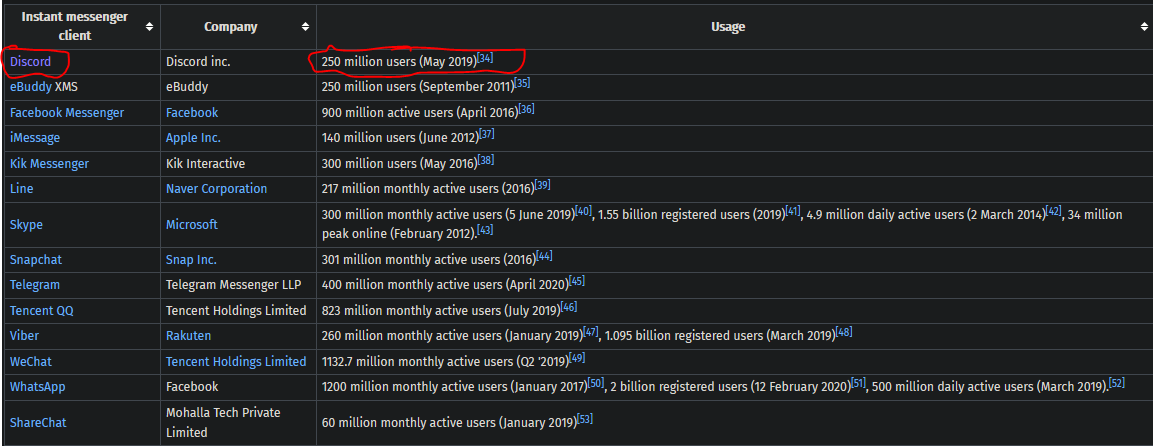This screenshot has height=446, width=1153.
Task: Open the ShareChat link
Action: [x=38, y=423]
